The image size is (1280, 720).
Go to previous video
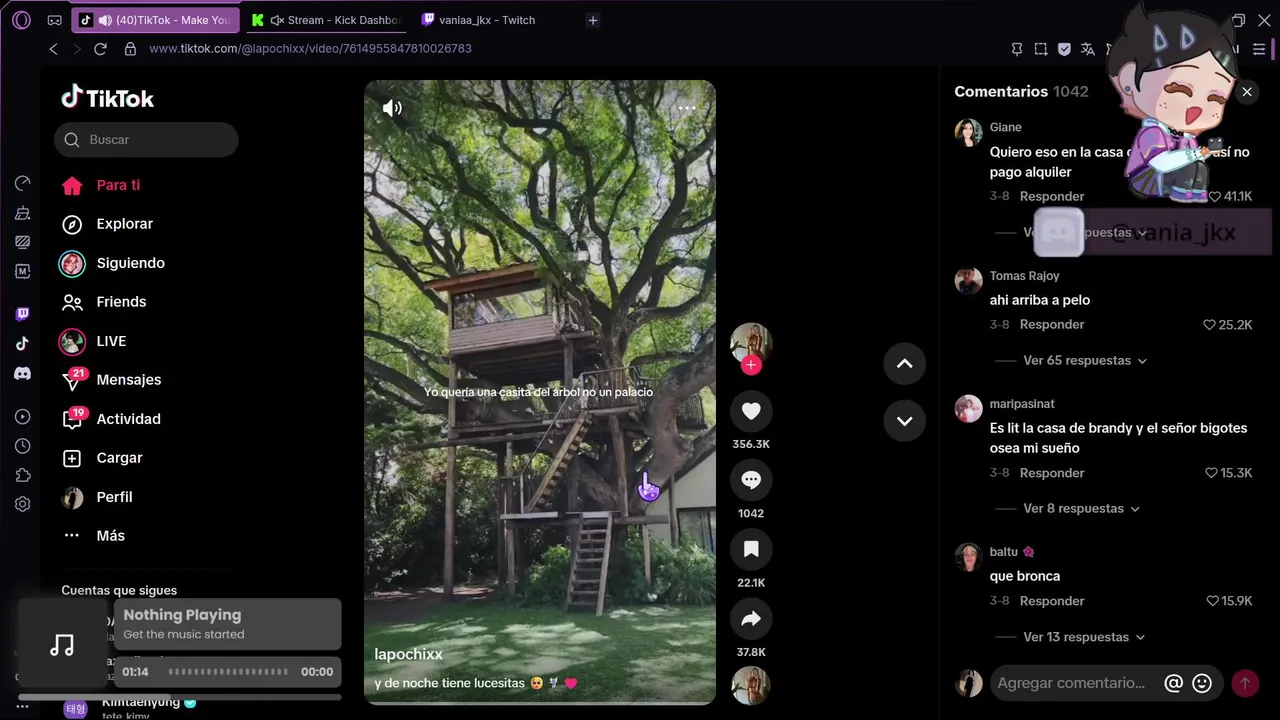904,364
